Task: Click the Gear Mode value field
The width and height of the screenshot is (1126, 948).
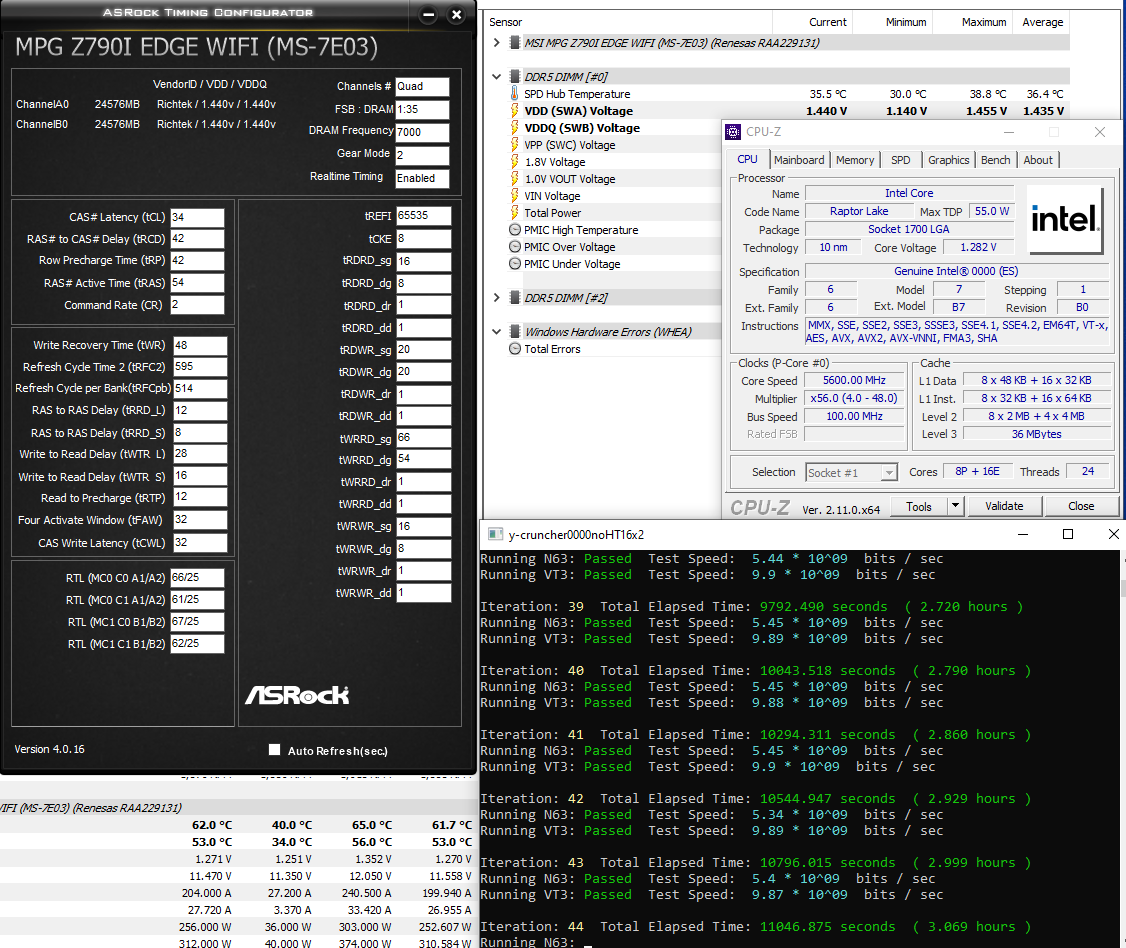Action: [x=422, y=155]
